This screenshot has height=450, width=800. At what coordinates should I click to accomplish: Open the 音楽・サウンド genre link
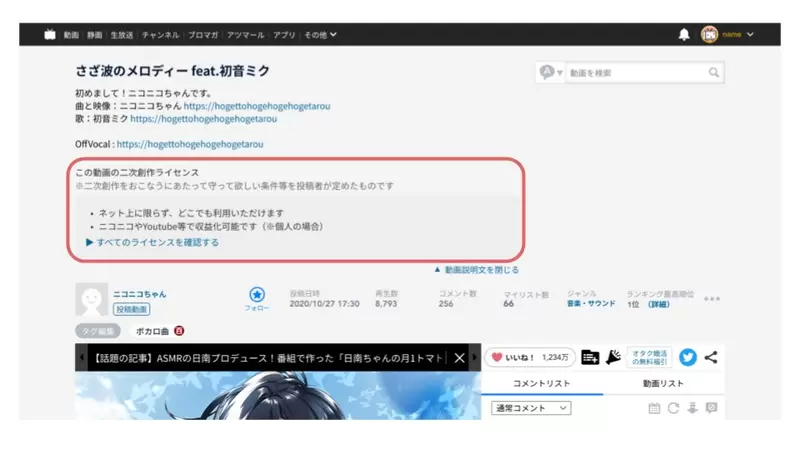591,304
